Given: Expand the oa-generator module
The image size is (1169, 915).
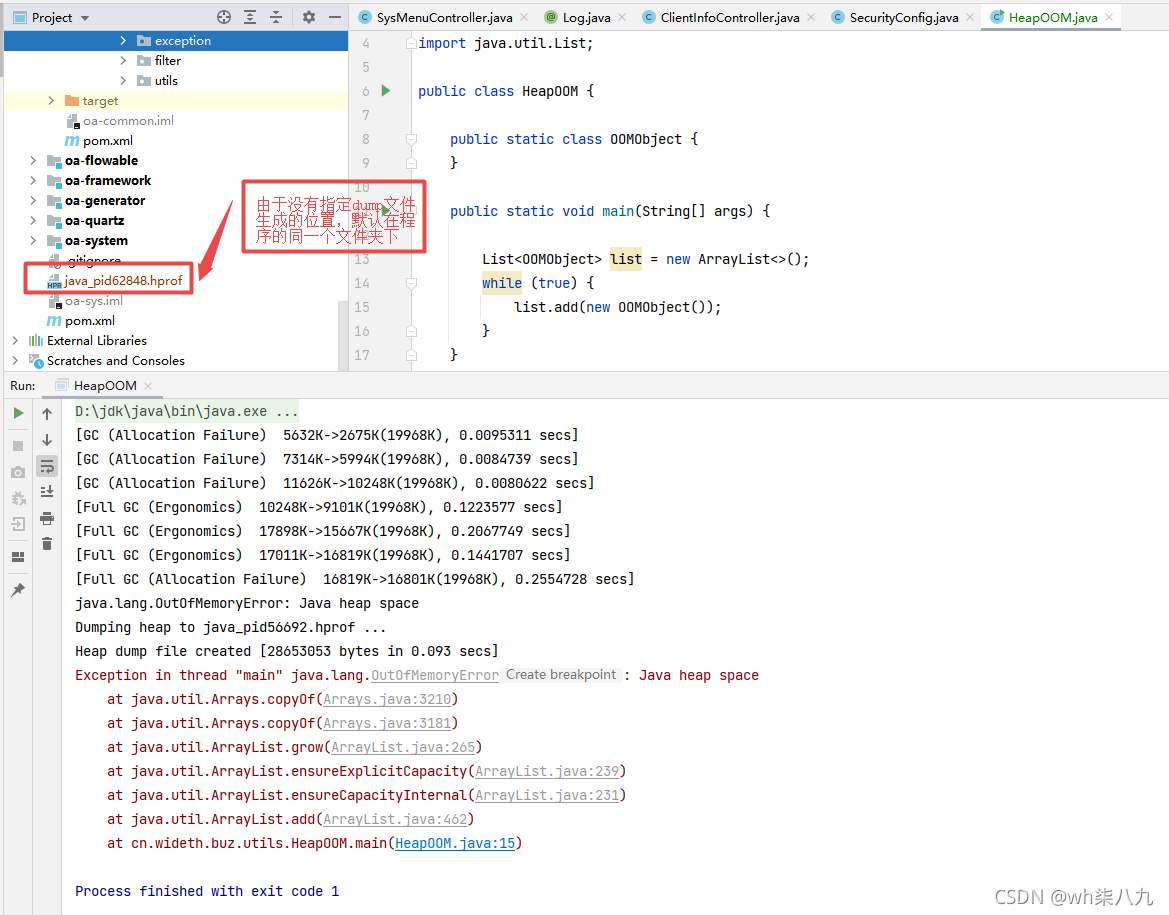Looking at the screenshot, I should pyautogui.click(x=33, y=201).
